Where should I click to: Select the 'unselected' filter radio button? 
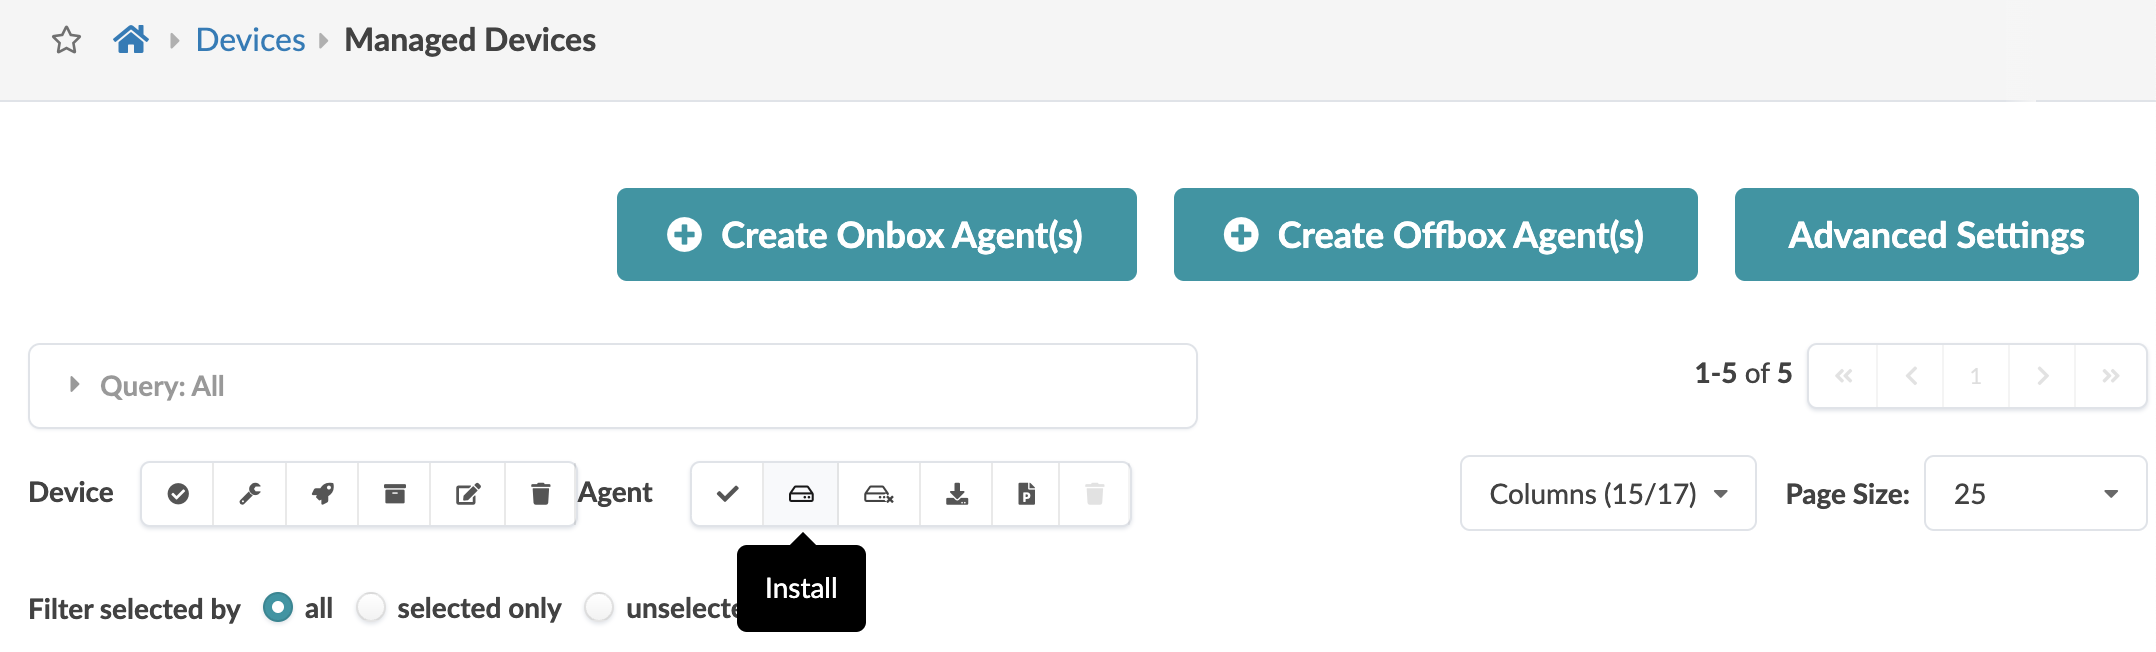click(599, 608)
